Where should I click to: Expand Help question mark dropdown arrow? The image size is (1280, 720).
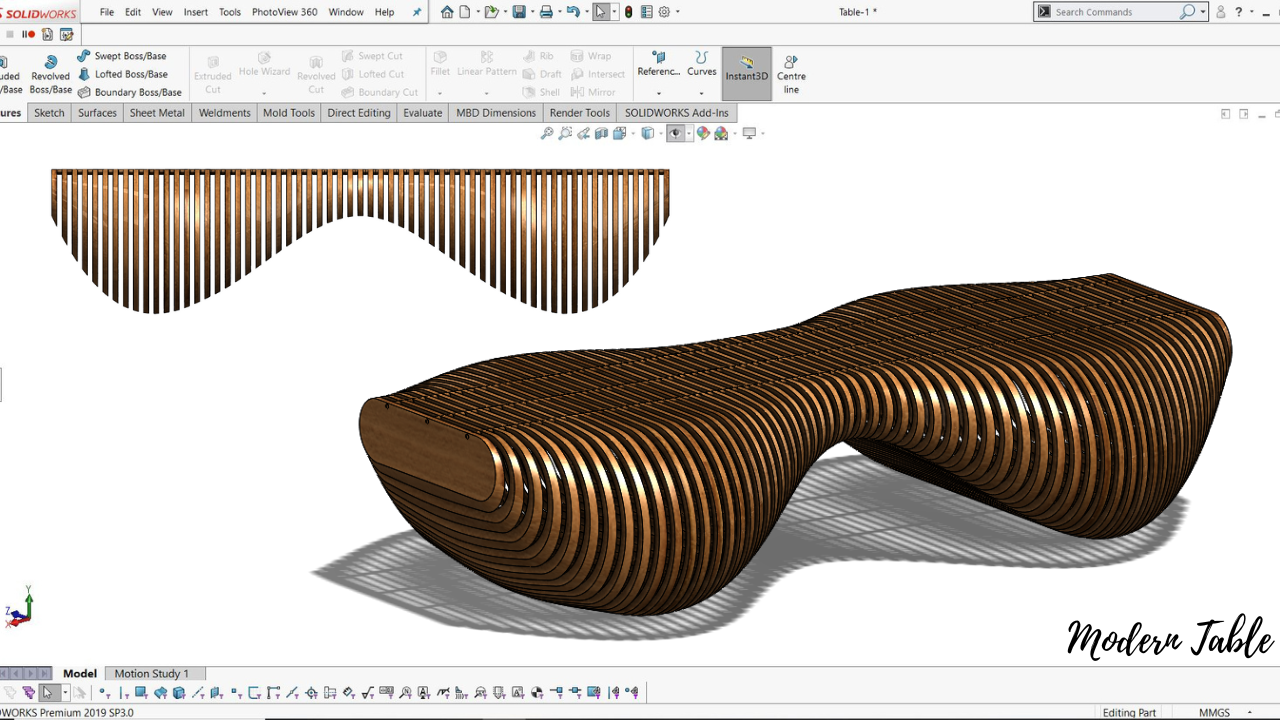pos(1253,12)
